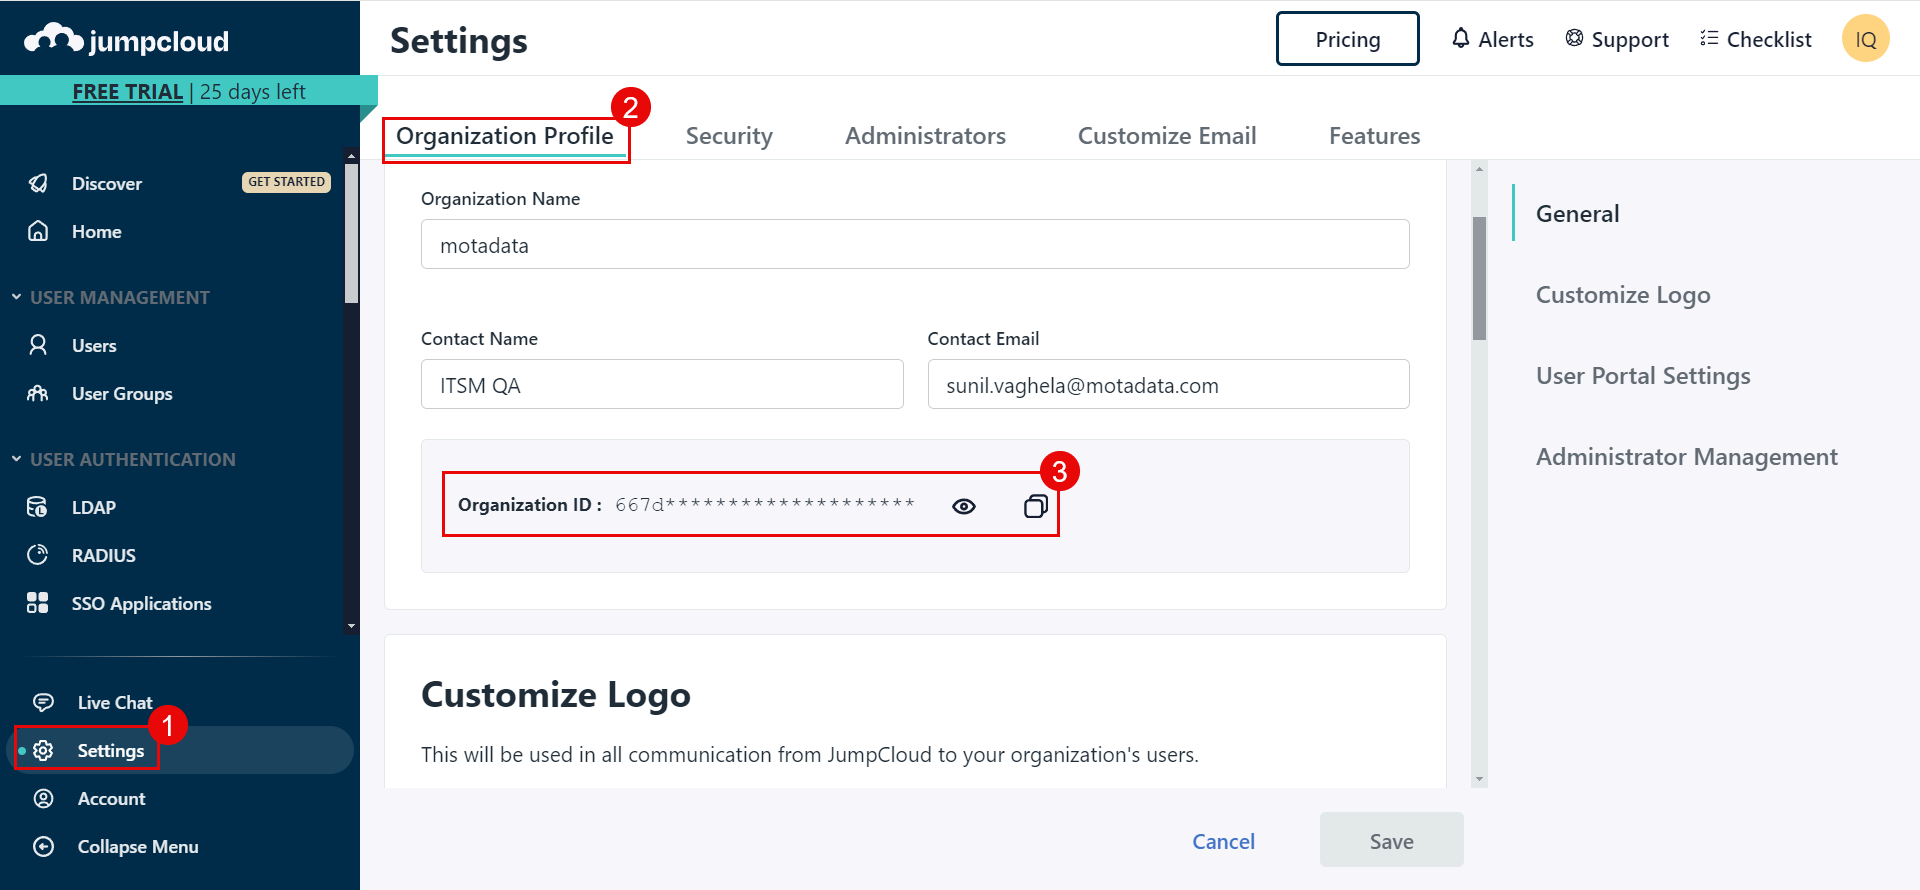The image size is (1920, 890).
Task: Reveal the hidden Organization ID with eye icon
Action: click(963, 506)
